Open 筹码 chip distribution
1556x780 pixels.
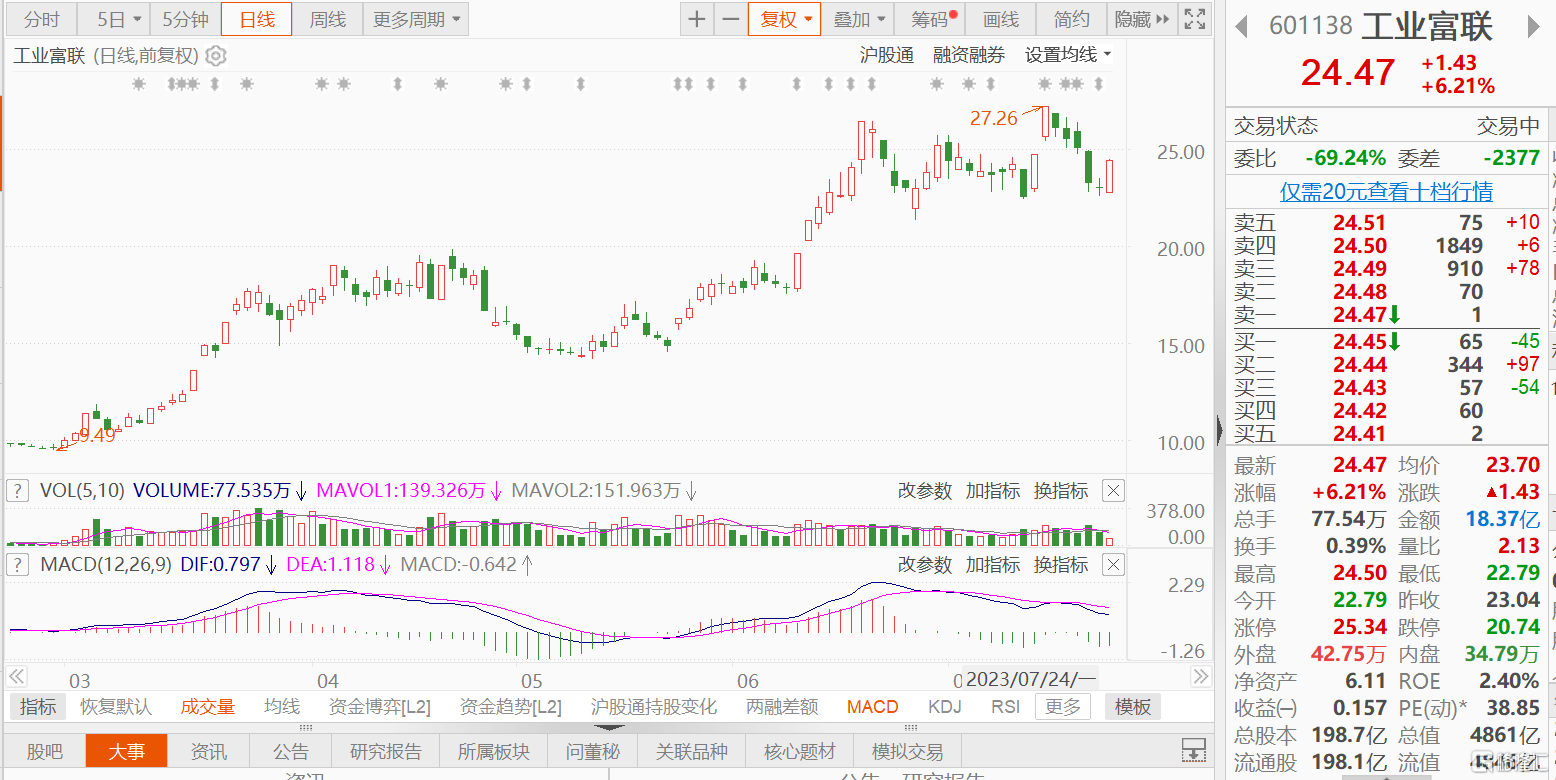click(x=931, y=19)
